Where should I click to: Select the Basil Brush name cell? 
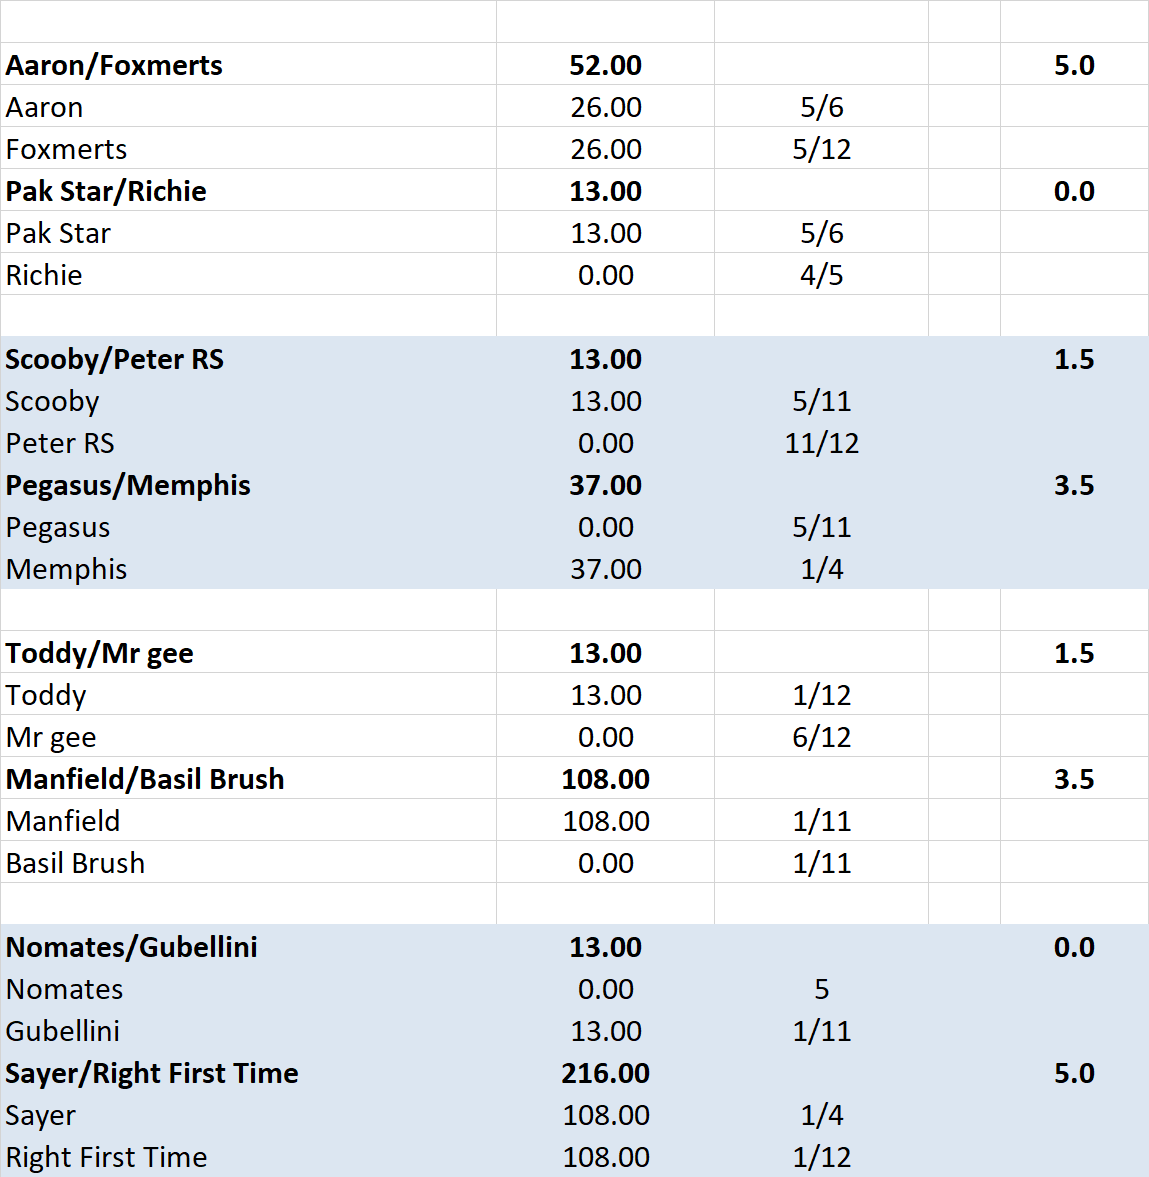(75, 863)
